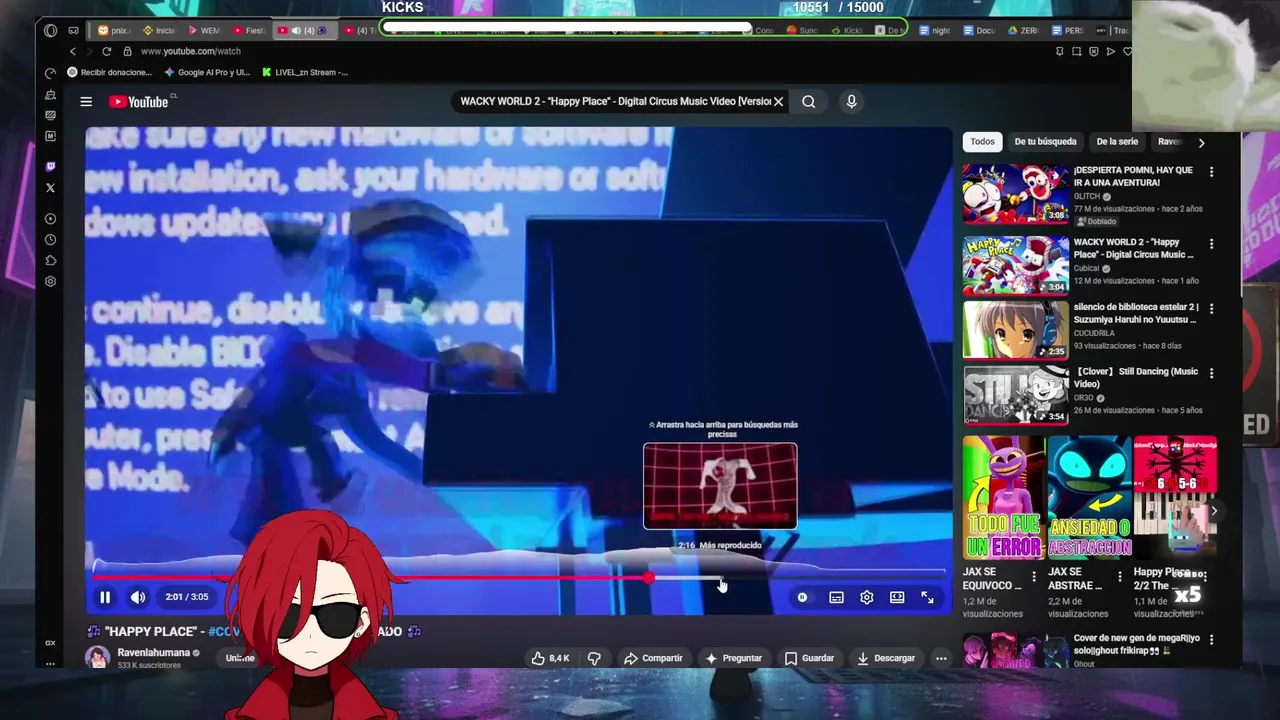The height and width of the screenshot is (720, 1280).
Task: Switch to the Fiesta browser tab
Action: (x=249, y=31)
